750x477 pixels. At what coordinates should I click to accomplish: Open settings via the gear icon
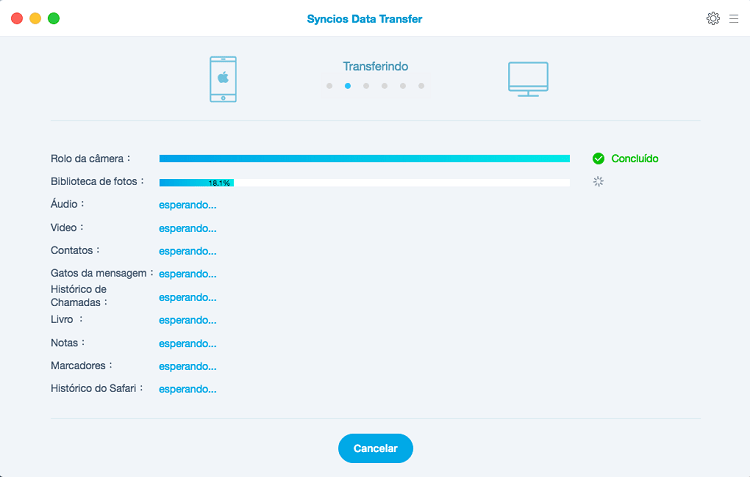click(713, 18)
